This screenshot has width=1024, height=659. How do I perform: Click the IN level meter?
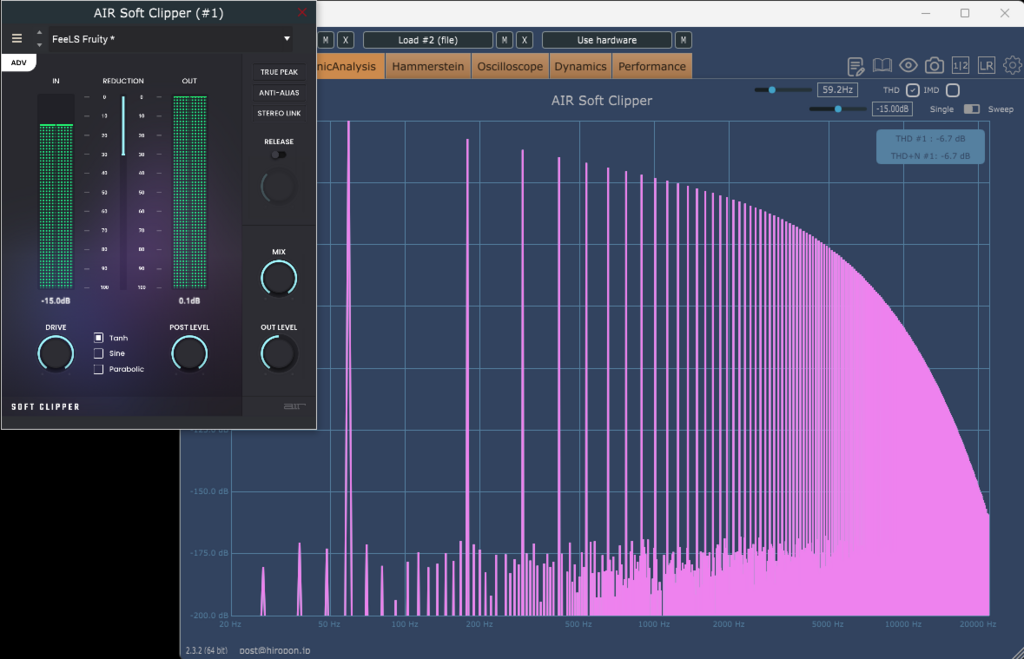(56, 191)
